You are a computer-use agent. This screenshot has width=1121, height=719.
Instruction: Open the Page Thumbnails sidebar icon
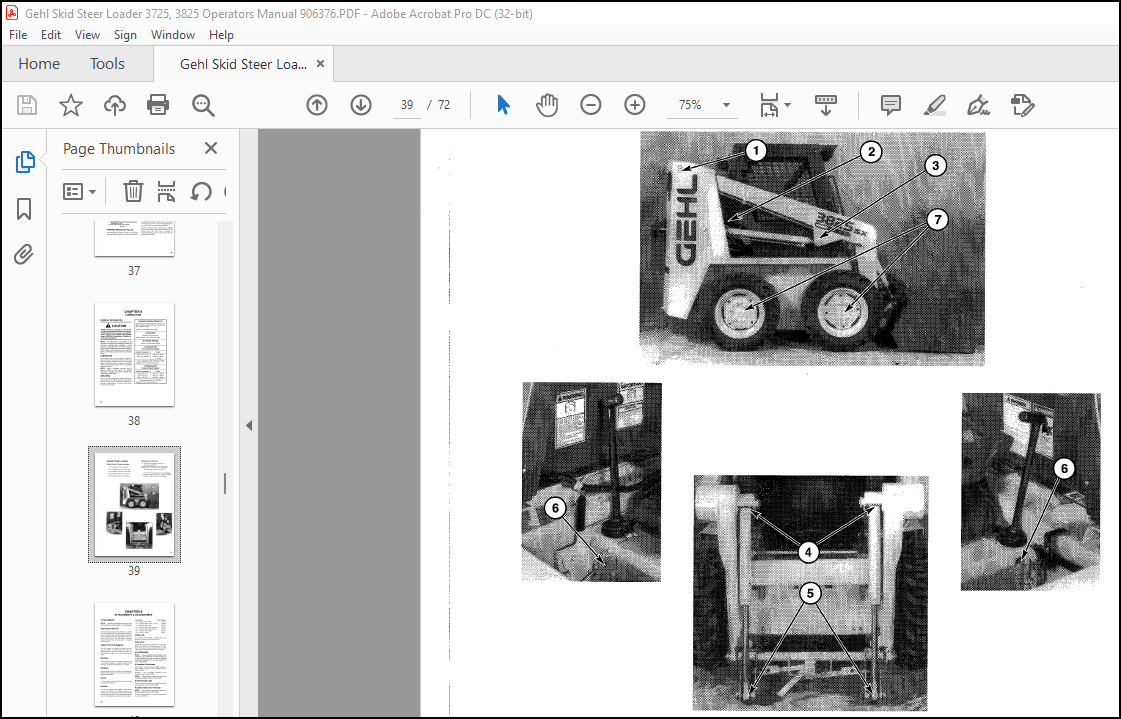pyautogui.click(x=24, y=162)
